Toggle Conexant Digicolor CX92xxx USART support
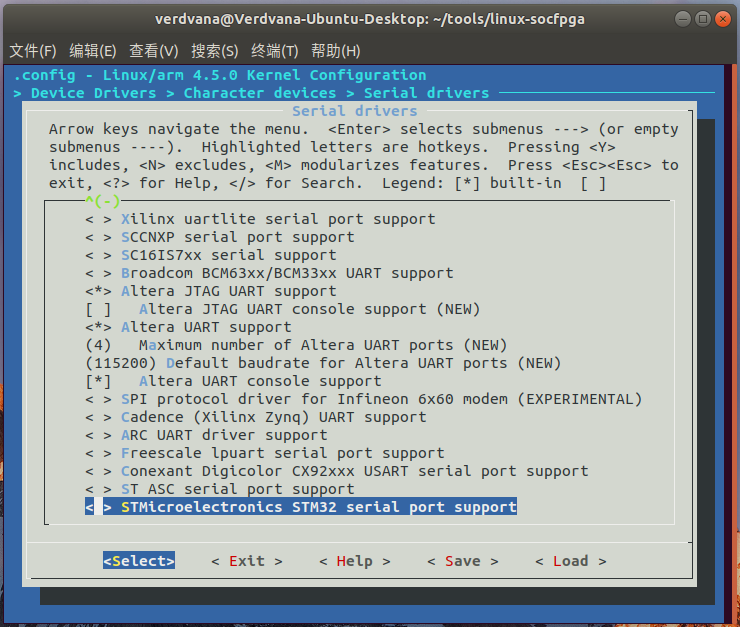This screenshot has width=740, height=627. click(x=337, y=471)
